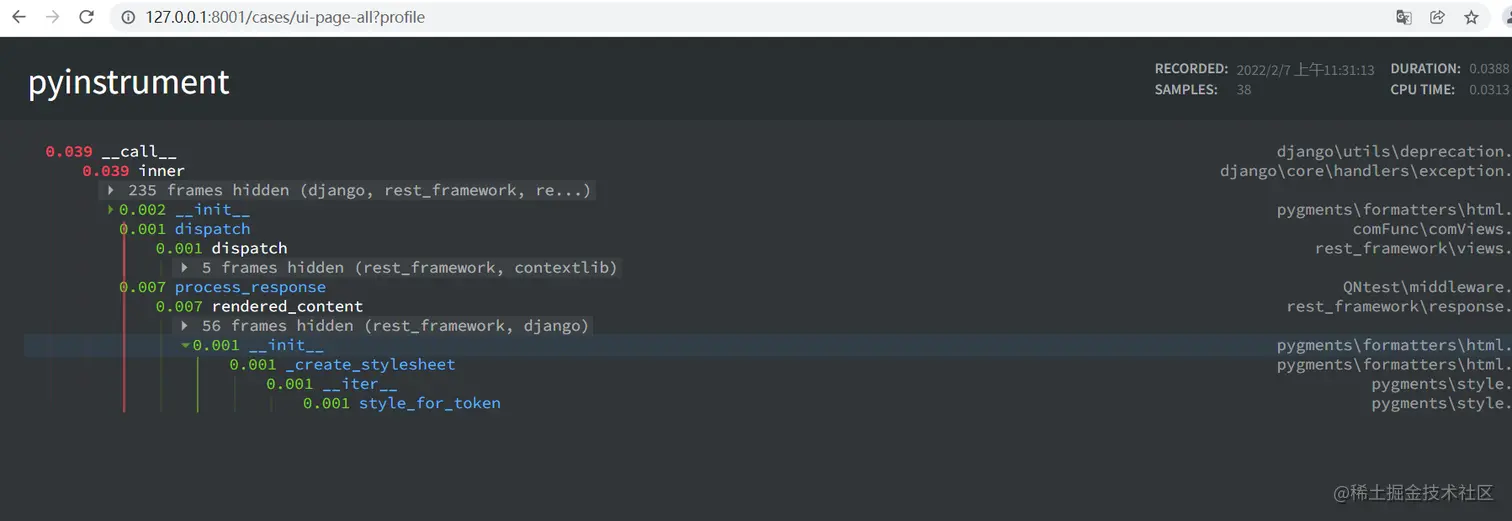View site information icon in address bar

(x=127, y=17)
